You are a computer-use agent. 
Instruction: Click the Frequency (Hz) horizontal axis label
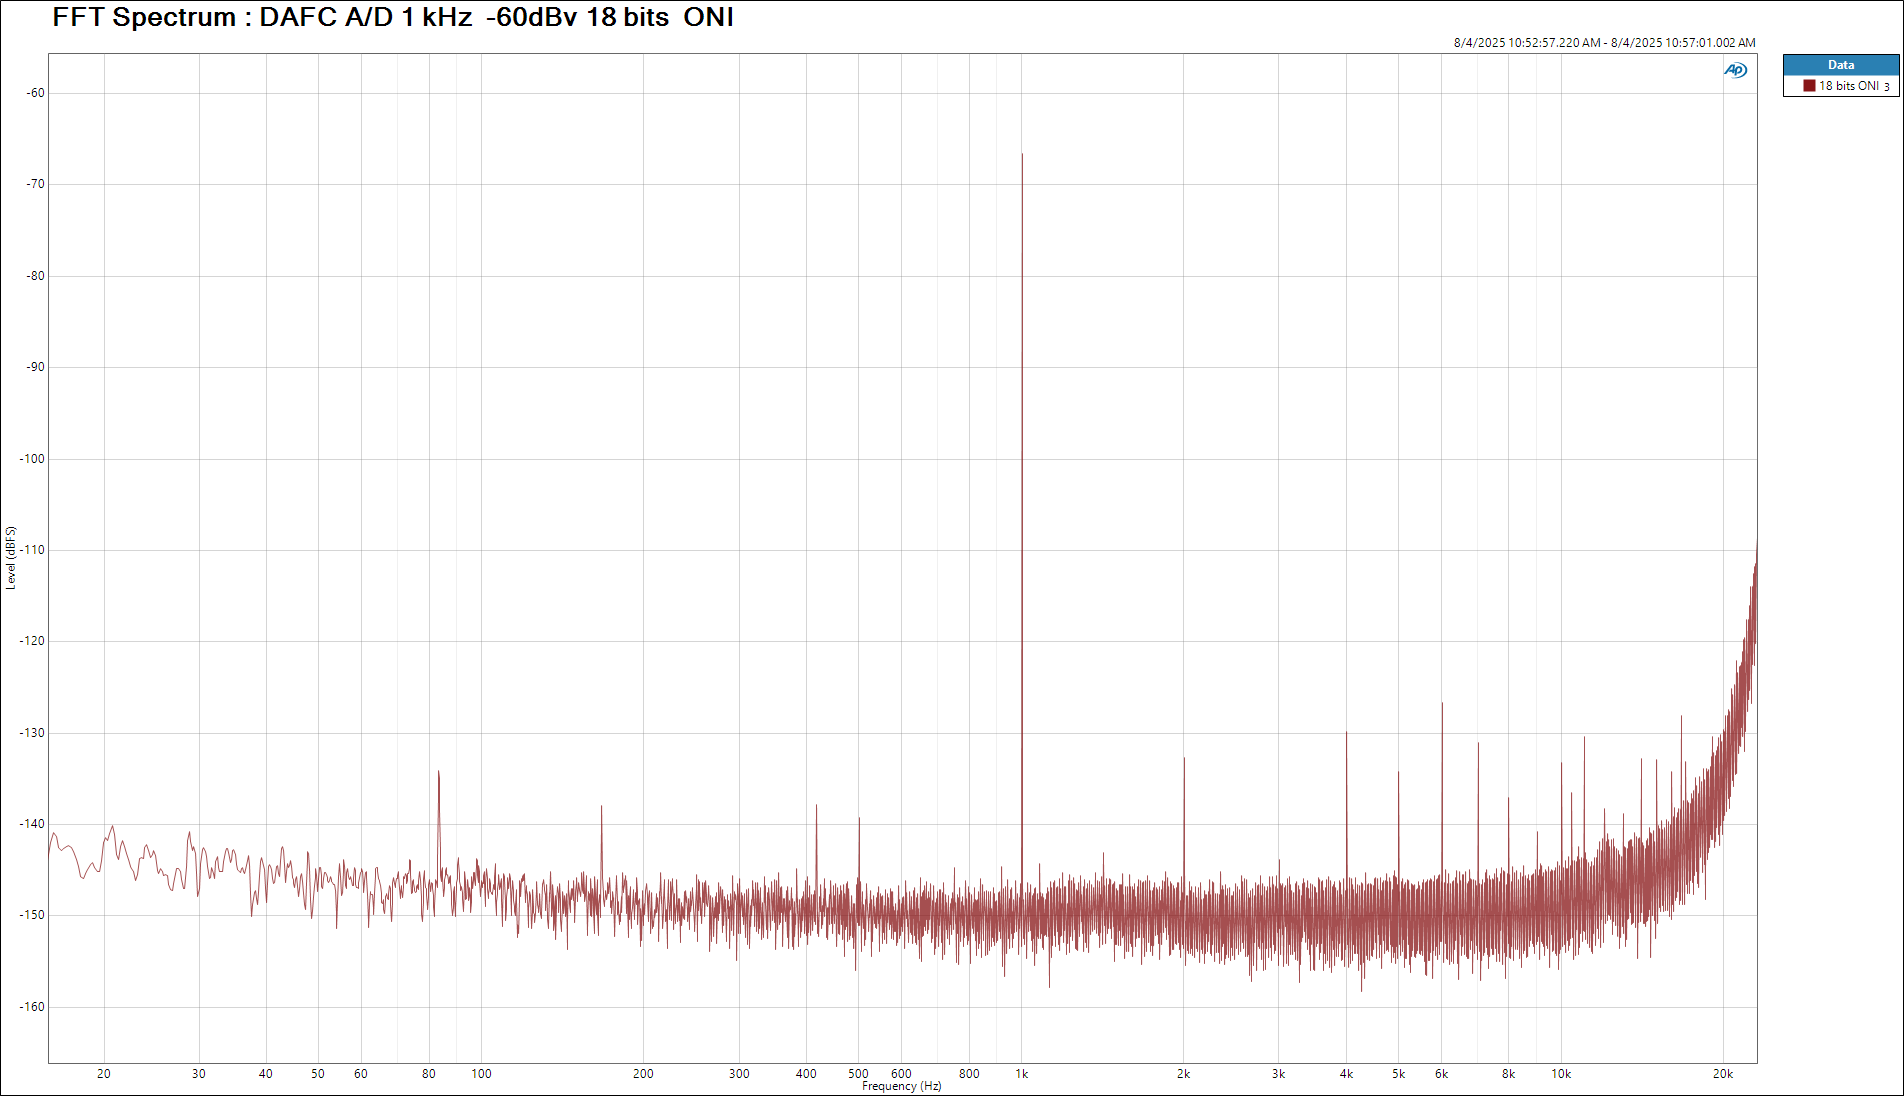click(901, 1086)
